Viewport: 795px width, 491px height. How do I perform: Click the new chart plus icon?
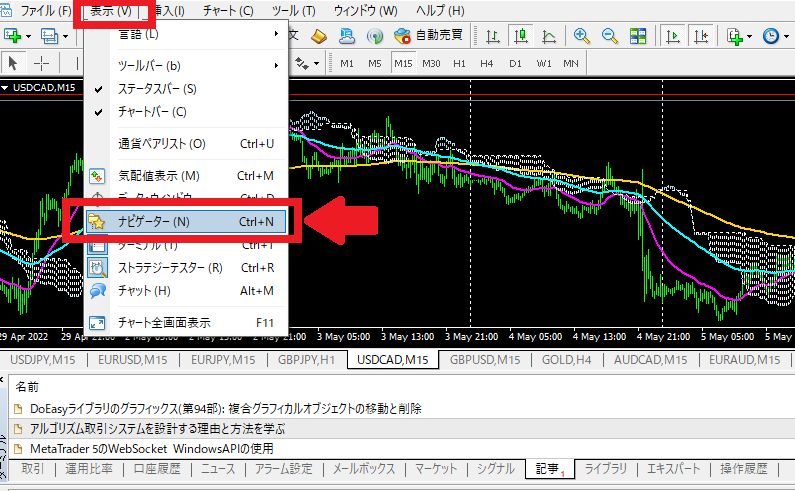tap(12, 36)
